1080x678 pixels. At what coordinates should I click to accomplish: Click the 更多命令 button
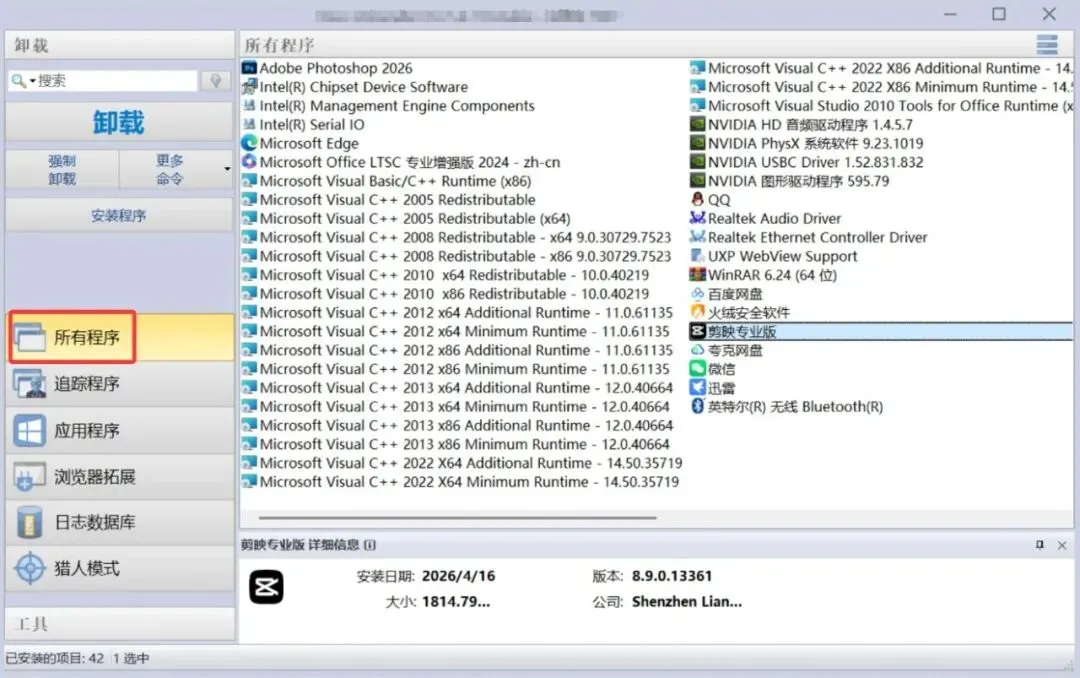tap(169, 170)
